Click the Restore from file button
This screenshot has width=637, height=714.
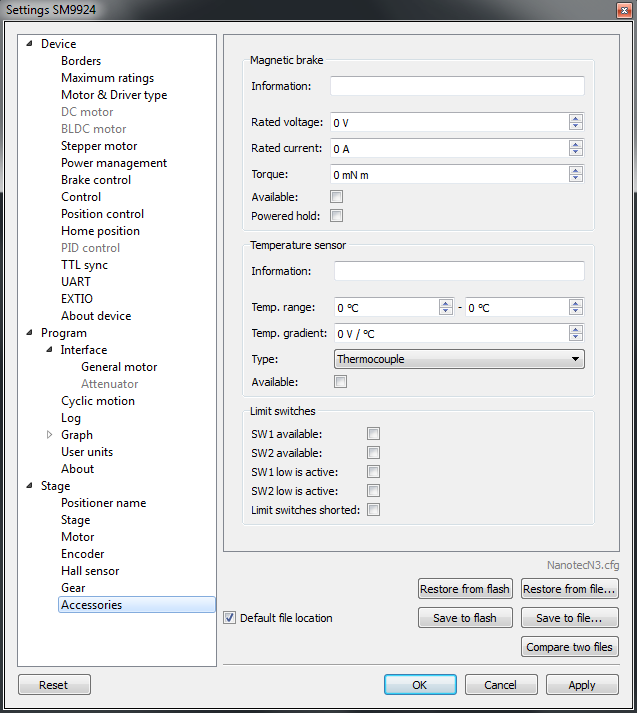[x=569, y=589]
